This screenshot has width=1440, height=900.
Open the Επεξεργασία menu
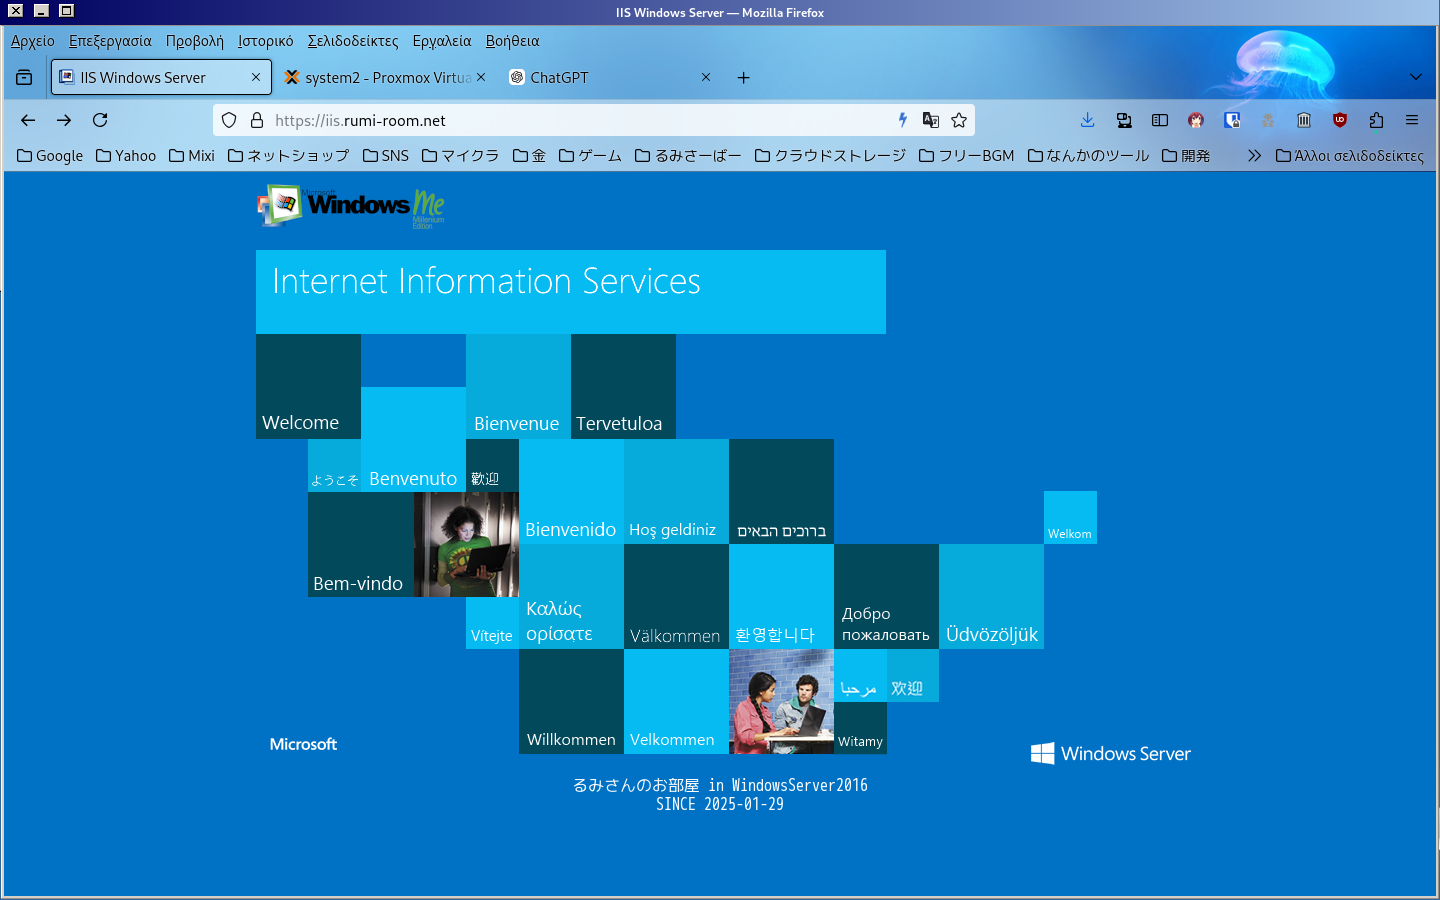pyautogui.click(x=110, y=41)
